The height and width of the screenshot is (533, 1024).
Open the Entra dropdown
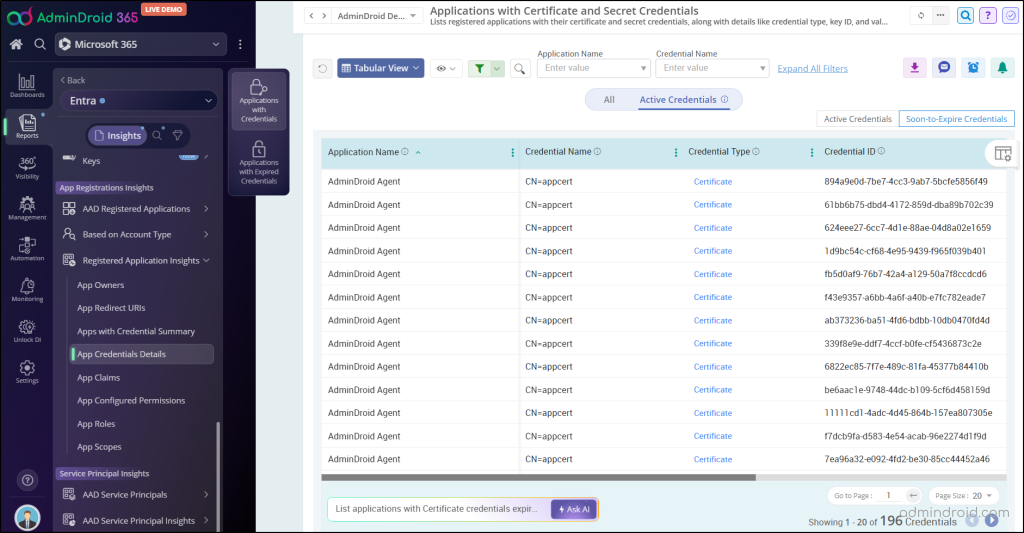click(x=139, y=101)
